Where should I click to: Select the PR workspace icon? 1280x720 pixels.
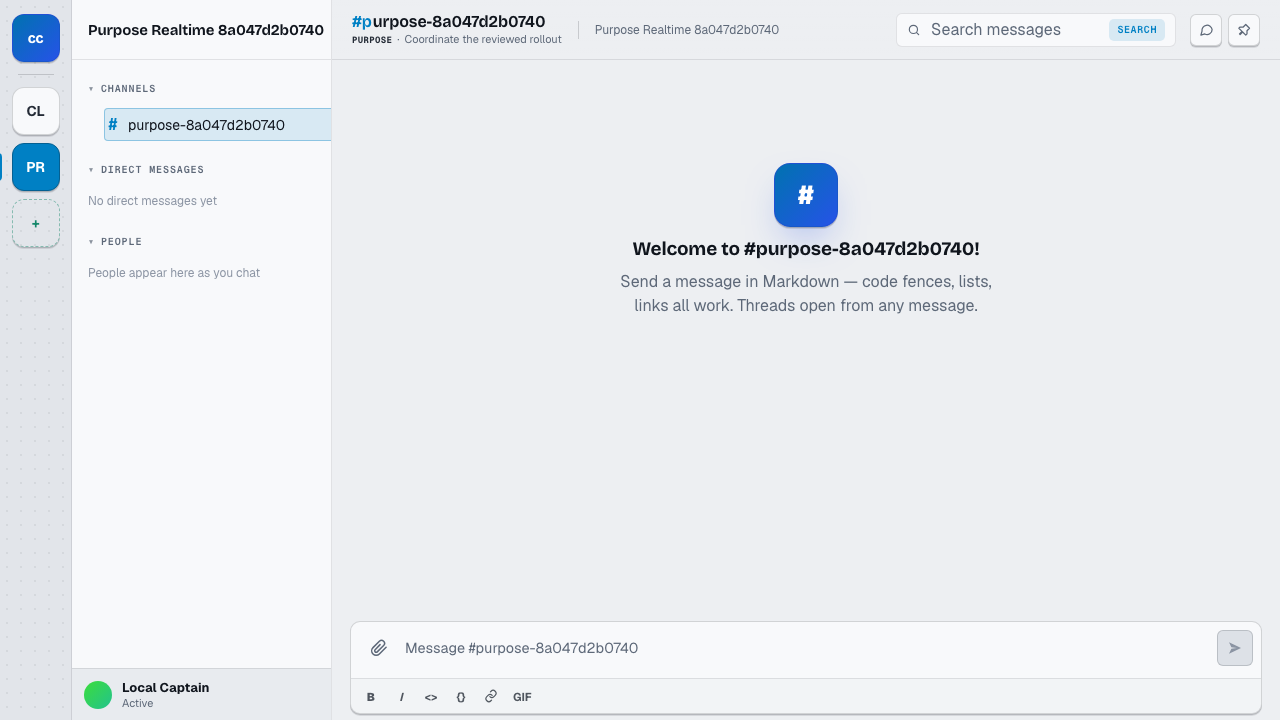(36, 167)
